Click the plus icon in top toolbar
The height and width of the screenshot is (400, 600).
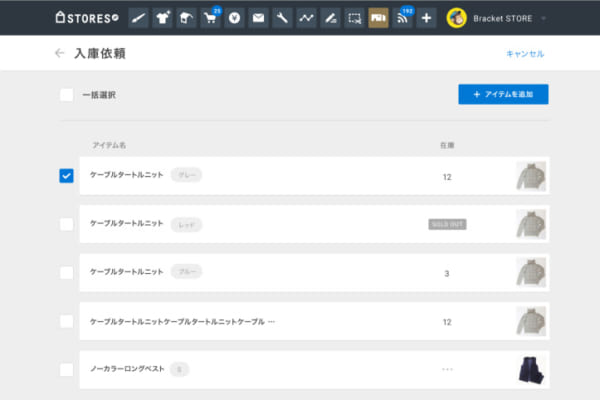(x=426, y=18)
